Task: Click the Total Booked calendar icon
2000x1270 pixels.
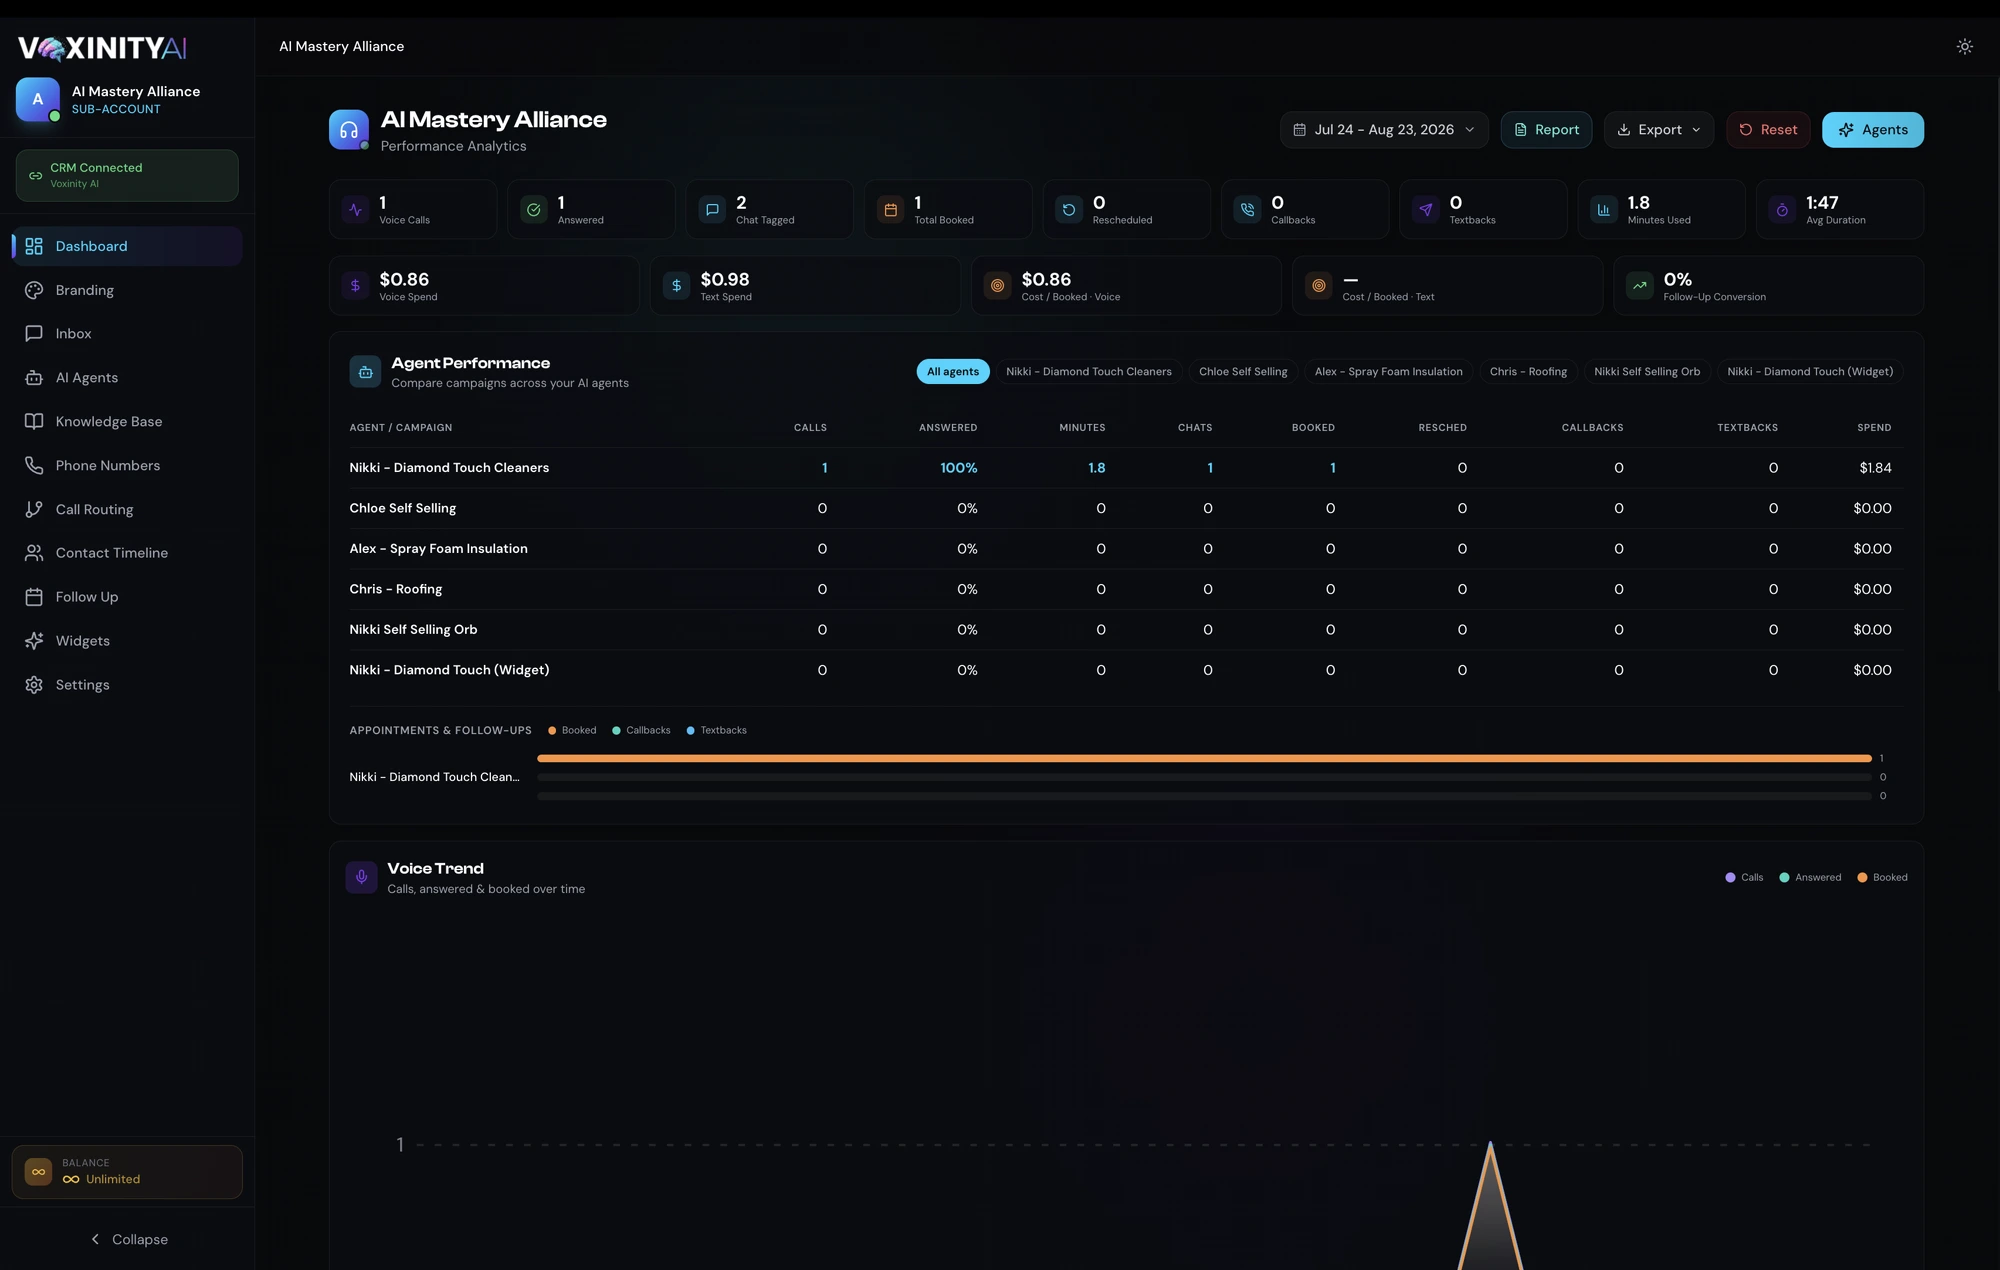Action: (890, 210)
